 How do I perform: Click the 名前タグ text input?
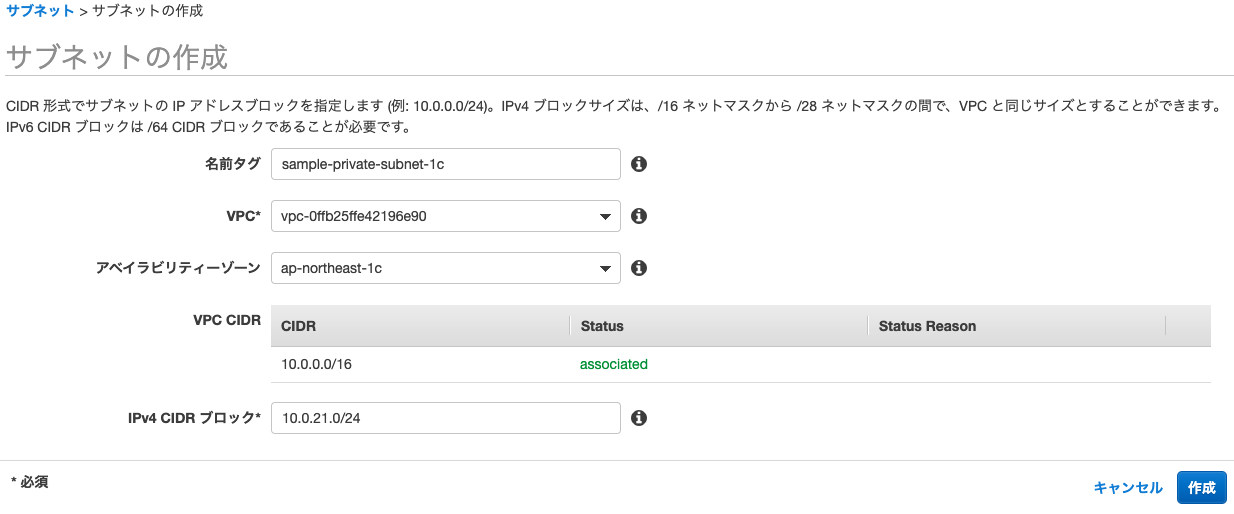click(x=445, y=164)
